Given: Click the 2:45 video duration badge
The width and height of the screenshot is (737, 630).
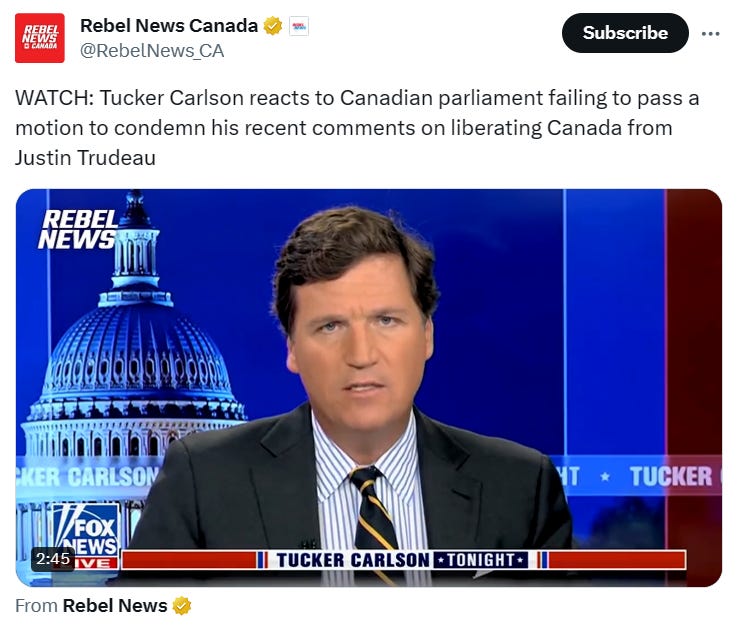Looking at the screenshot, I should point(53,559).
